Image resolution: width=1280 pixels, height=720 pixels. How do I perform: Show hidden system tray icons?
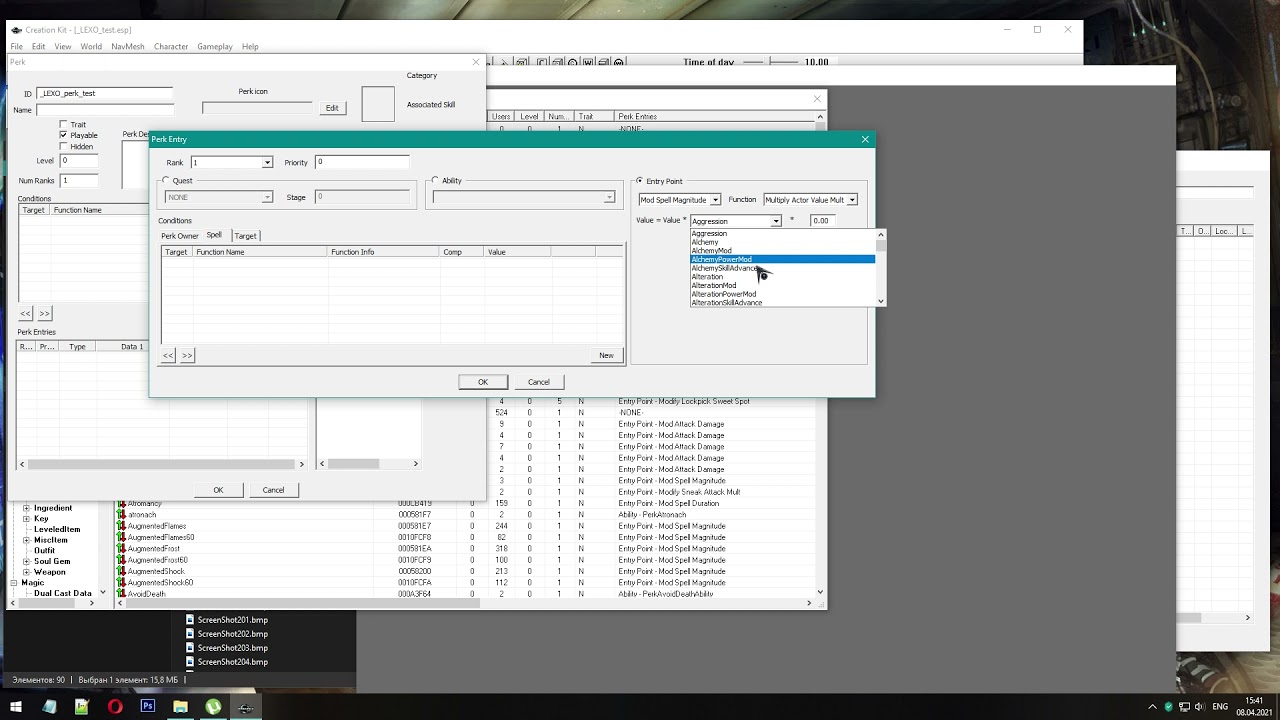click(1153, 706)
